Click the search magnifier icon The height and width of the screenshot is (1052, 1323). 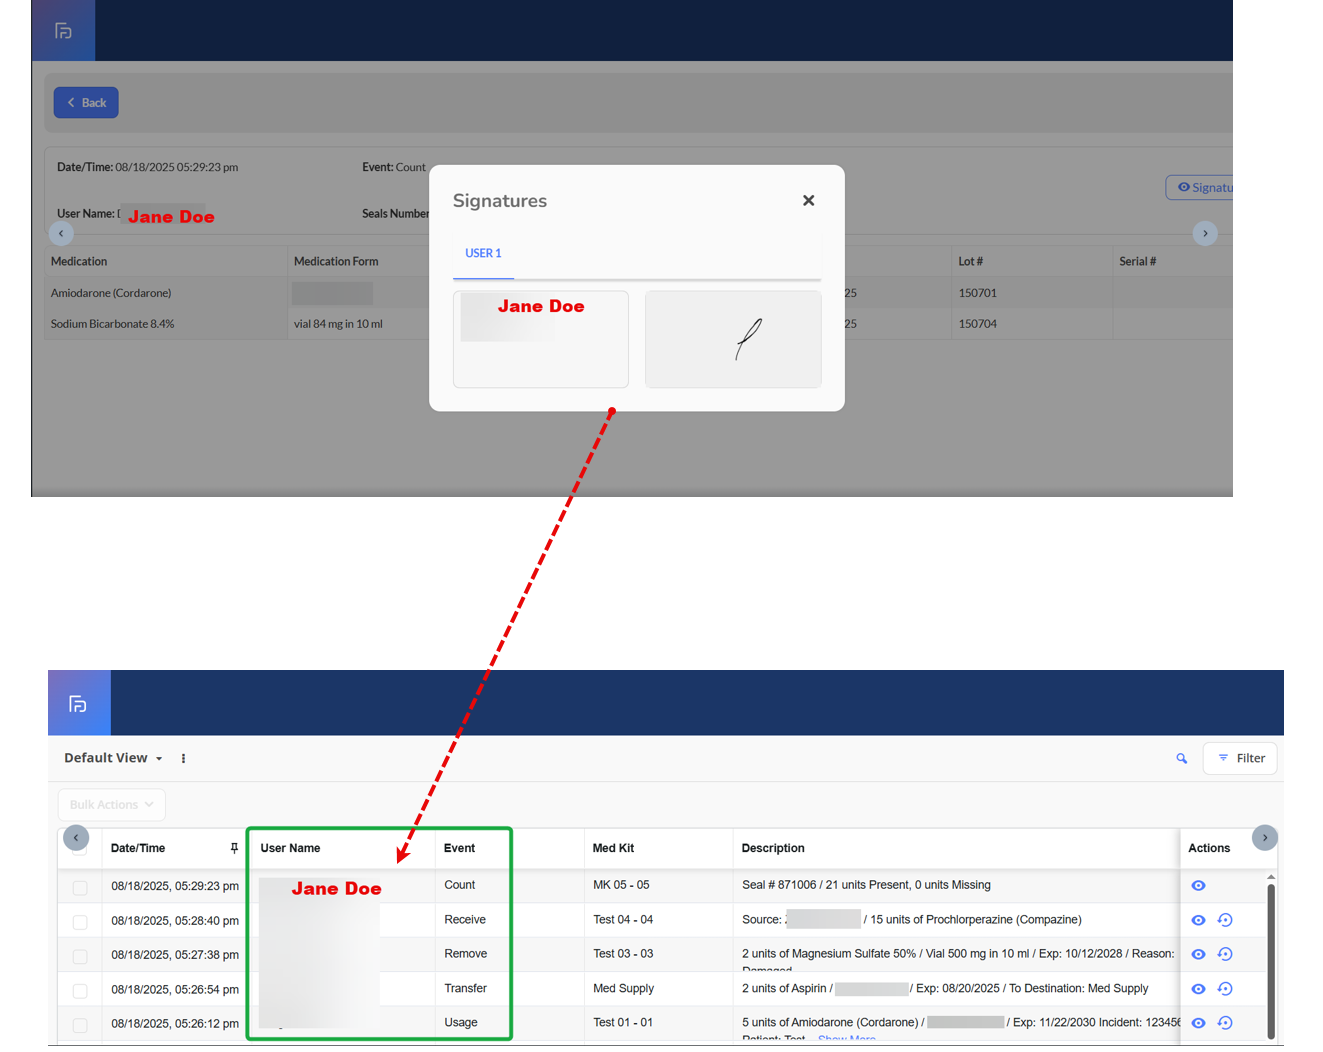(x=1181, y=759)
